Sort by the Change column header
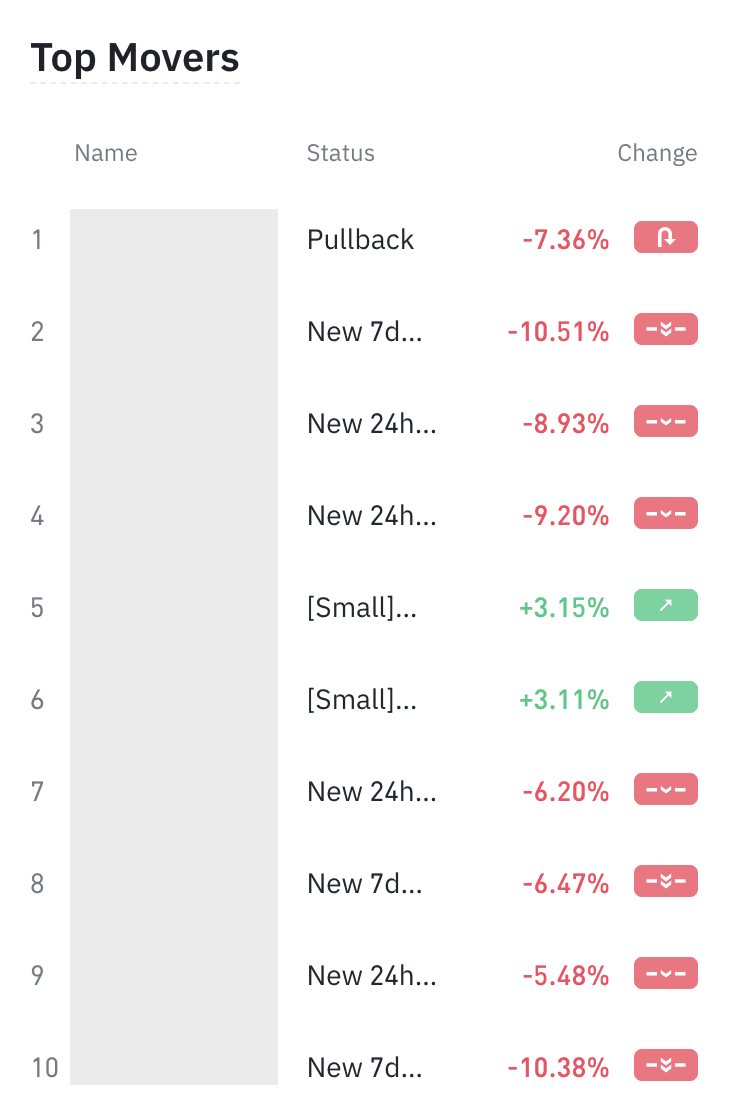 coord(657,153)
